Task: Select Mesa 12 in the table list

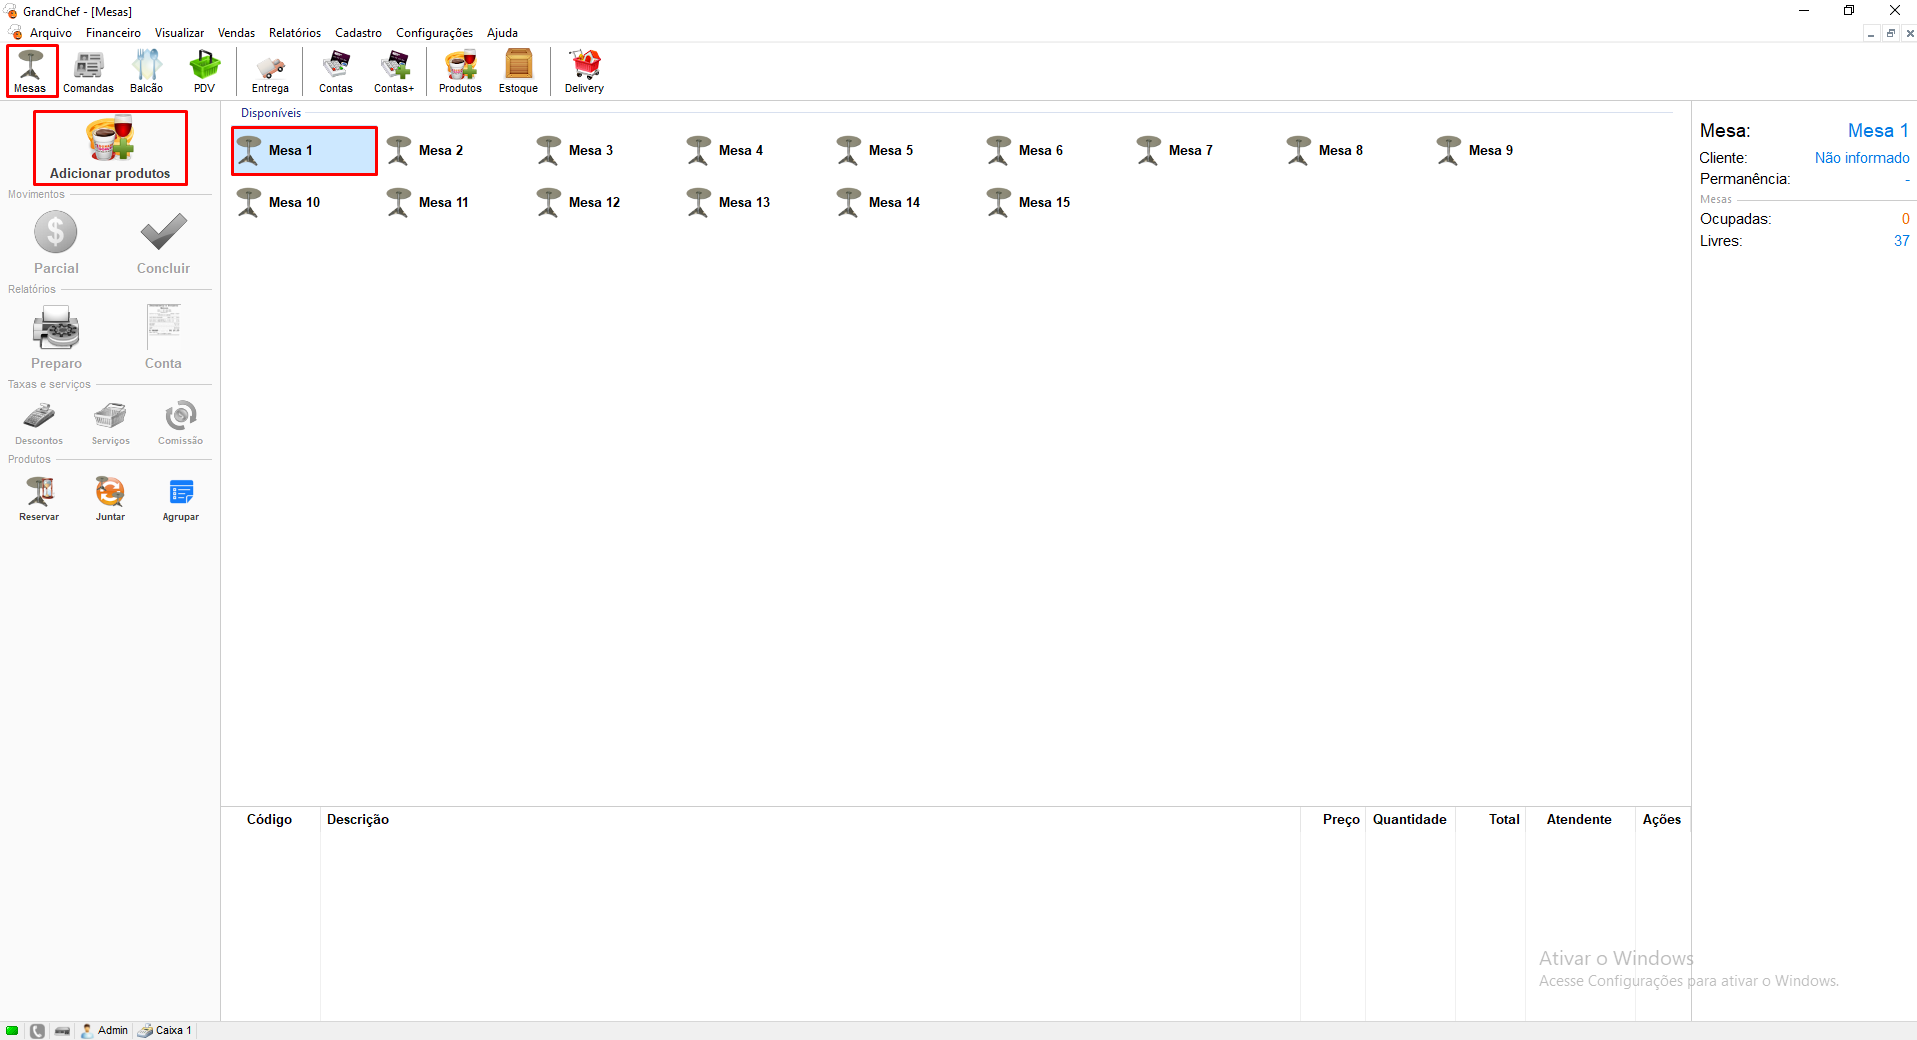Action: coord(579,203)
